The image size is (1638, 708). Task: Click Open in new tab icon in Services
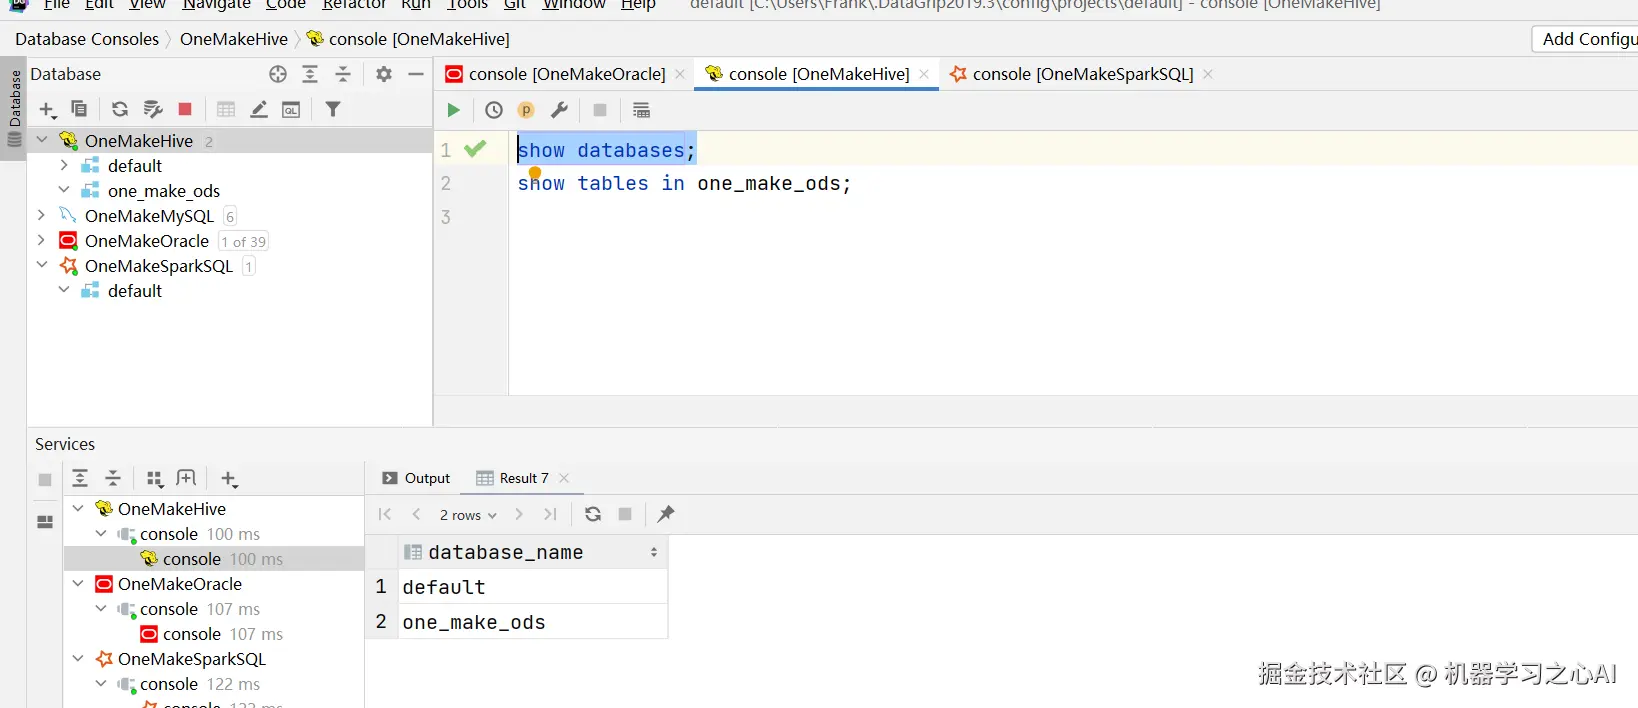[x=186, y=478]
